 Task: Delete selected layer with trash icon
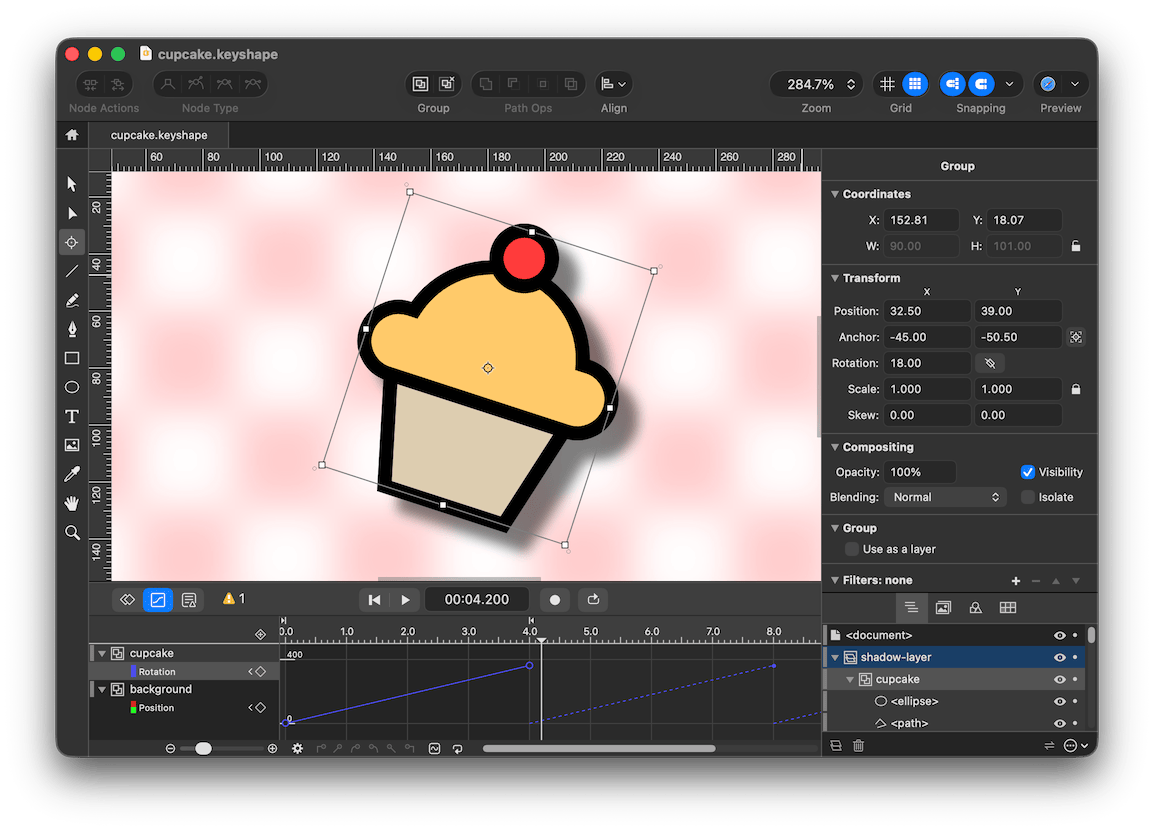[858, 745]
